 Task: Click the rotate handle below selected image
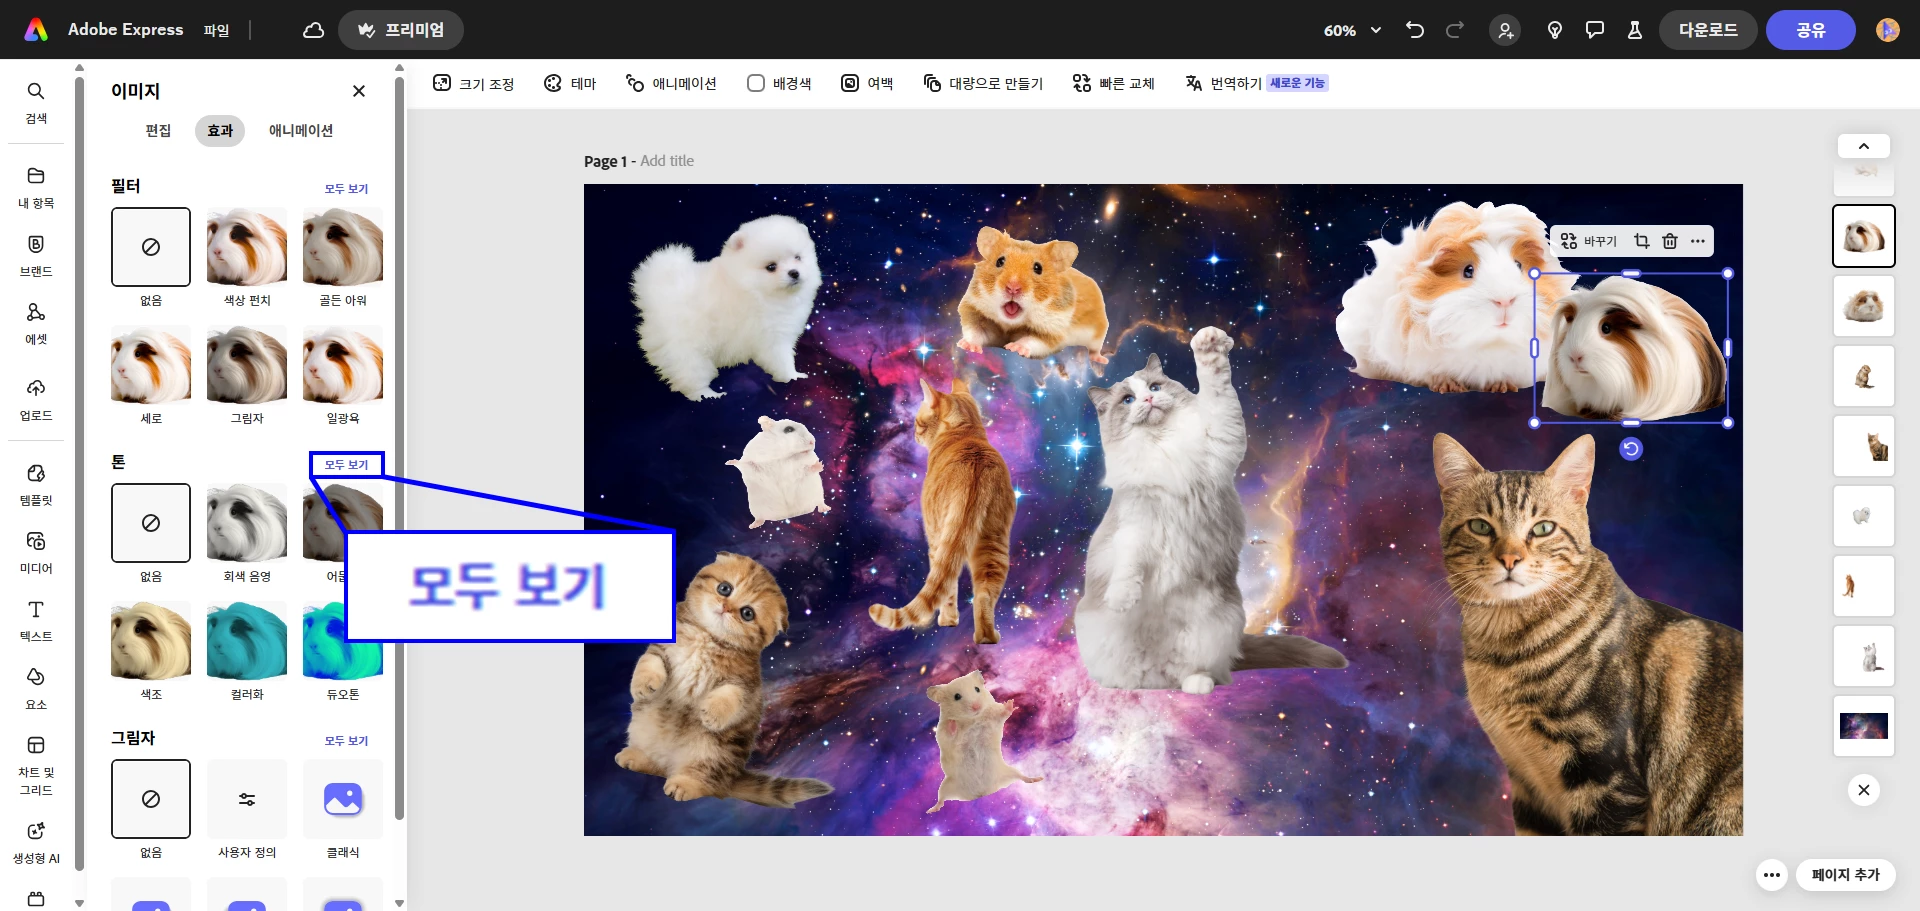[x=1631, y=449]
